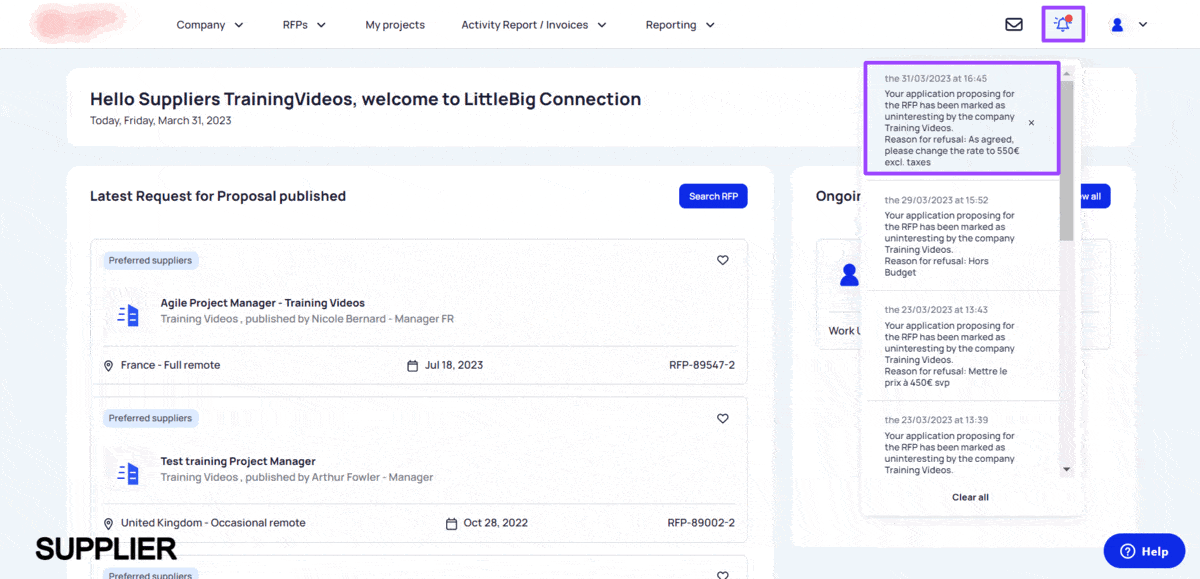Click 'France - Full remote' location text
Image resolution: width=1200 pixels, height=579 pixels.
(x=170, y=365)
